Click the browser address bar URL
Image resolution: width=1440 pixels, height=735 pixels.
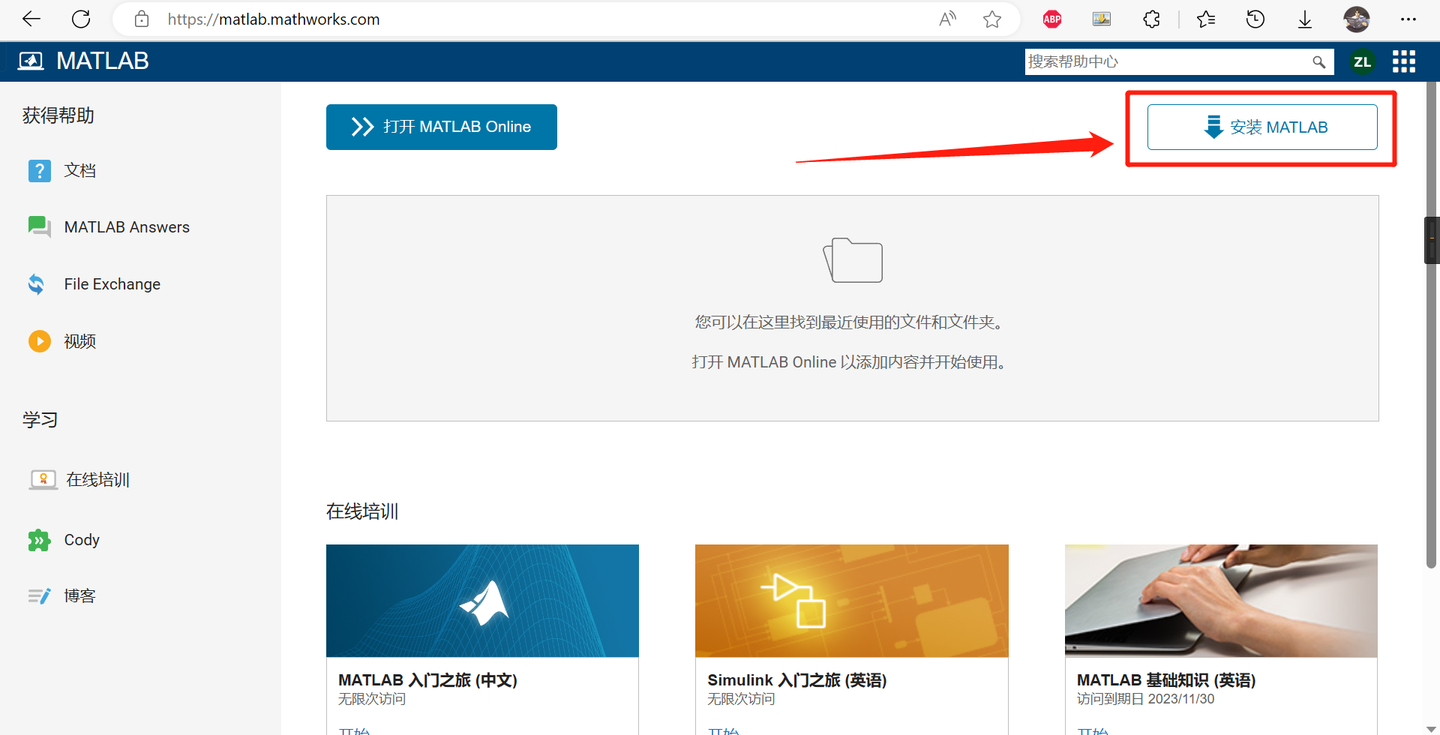click(x=274, y=19)
